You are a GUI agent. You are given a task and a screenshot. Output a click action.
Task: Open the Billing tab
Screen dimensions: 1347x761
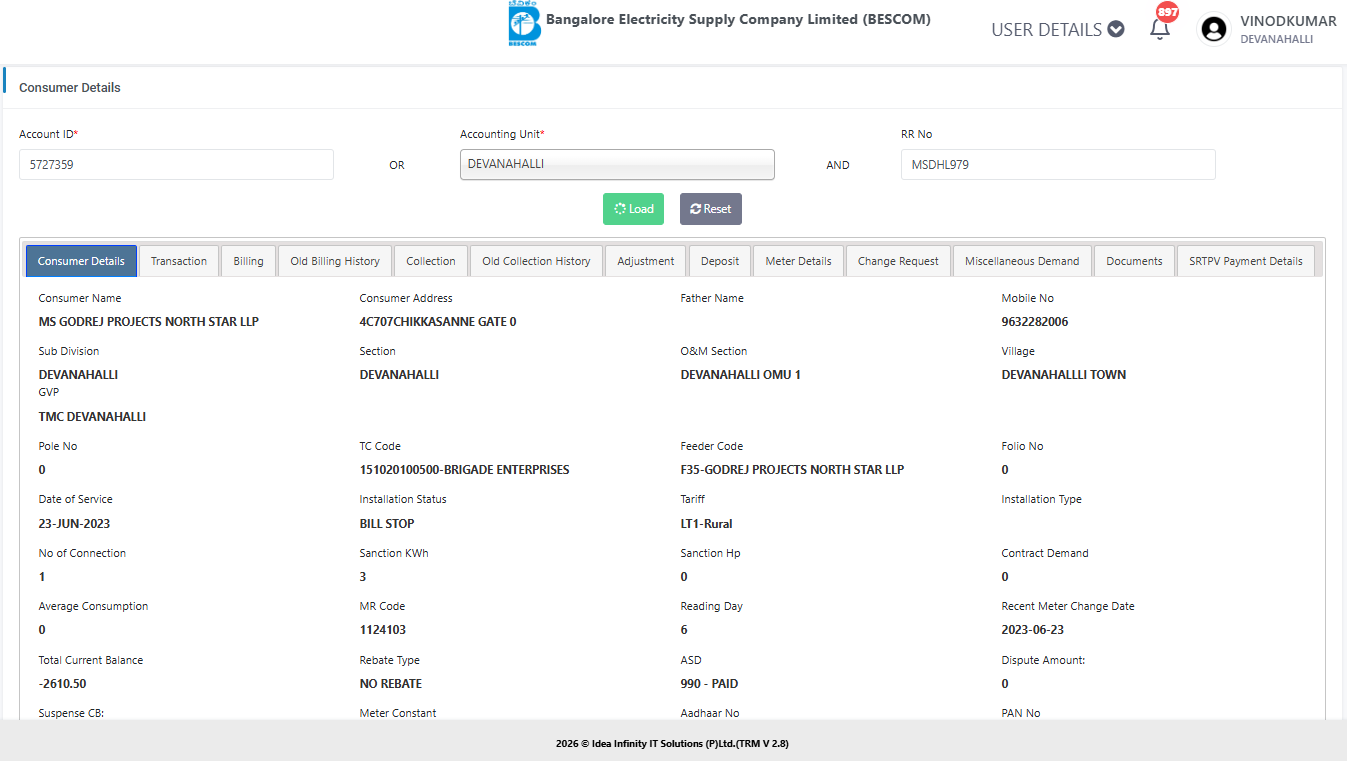pyautogui.click(x=248, y=261)
